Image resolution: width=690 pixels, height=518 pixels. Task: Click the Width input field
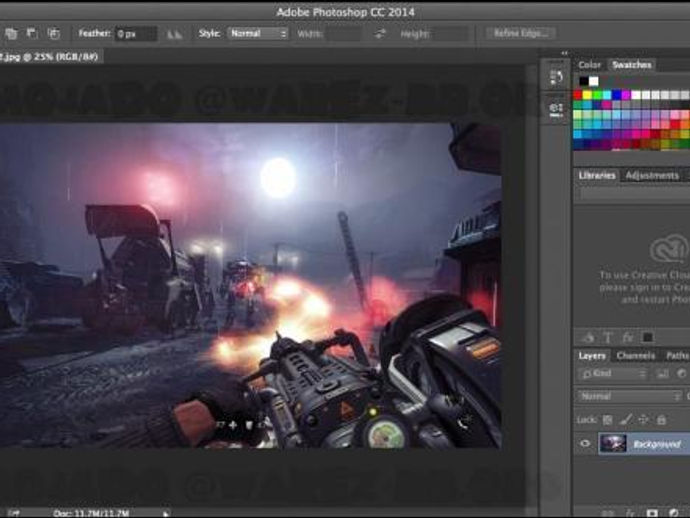[x=344, y=34]
